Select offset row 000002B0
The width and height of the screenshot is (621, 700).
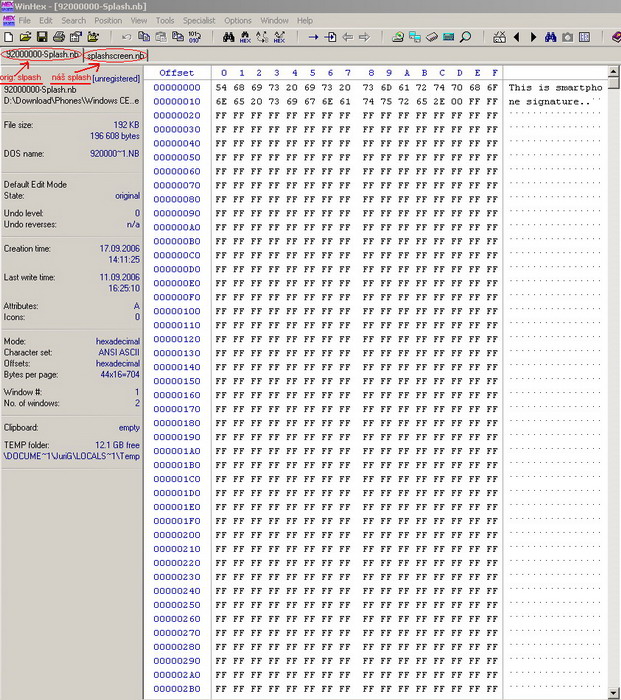(177, 689)
